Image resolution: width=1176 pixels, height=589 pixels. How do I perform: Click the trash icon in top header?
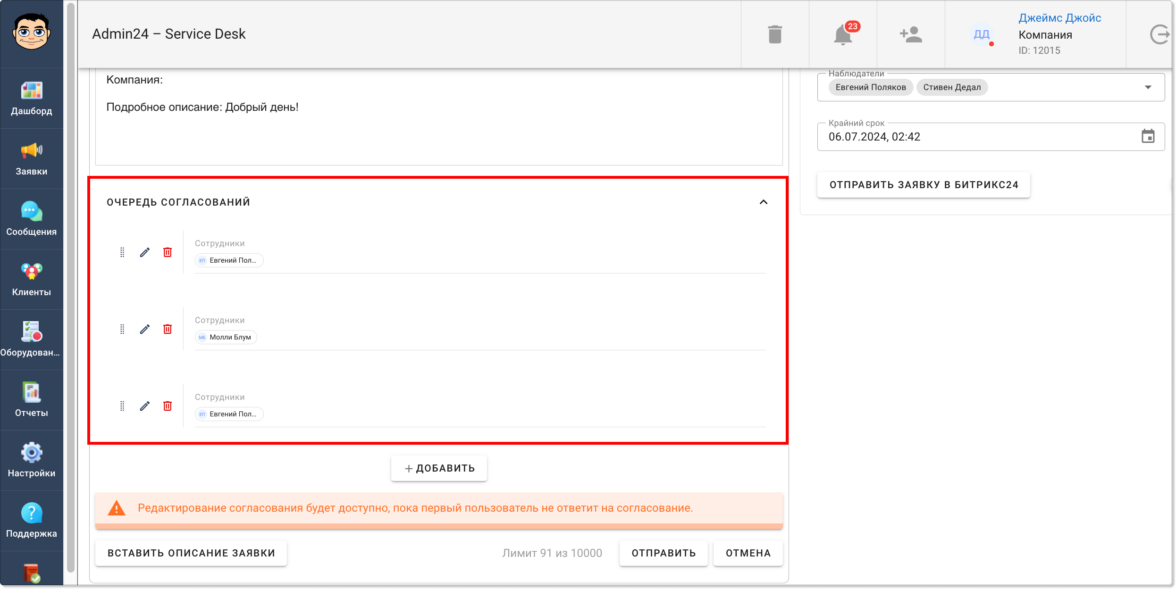pyautogui.click(x=775, y=35)
